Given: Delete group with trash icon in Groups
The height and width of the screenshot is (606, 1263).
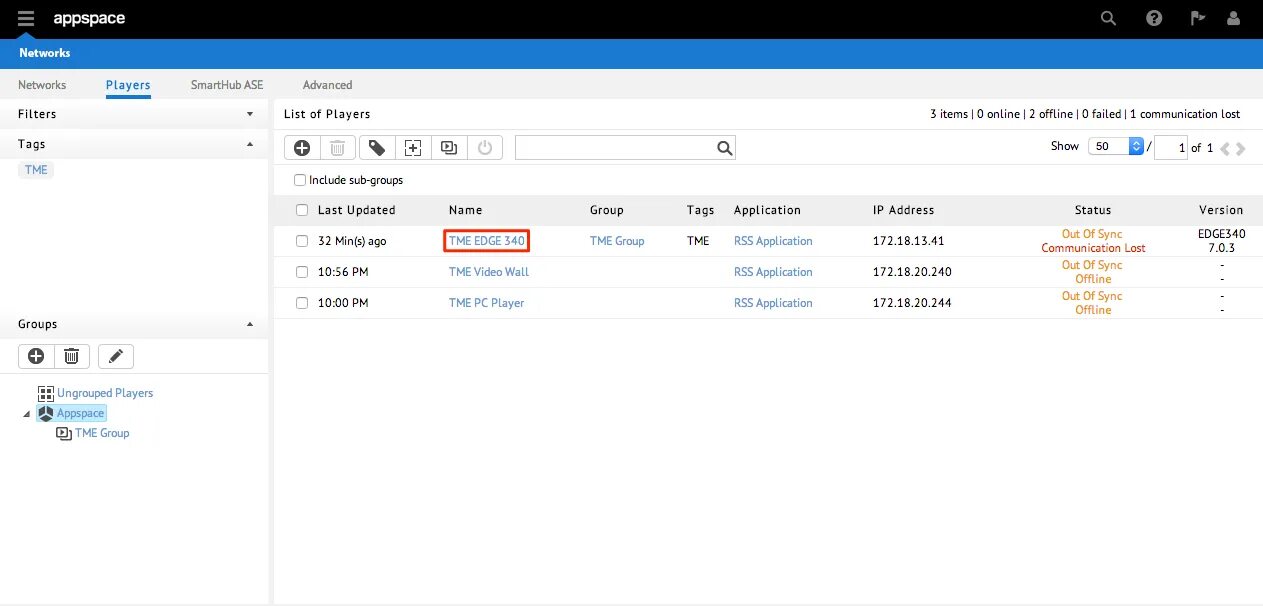Looking at the screenshot, I should coord(72,356).
